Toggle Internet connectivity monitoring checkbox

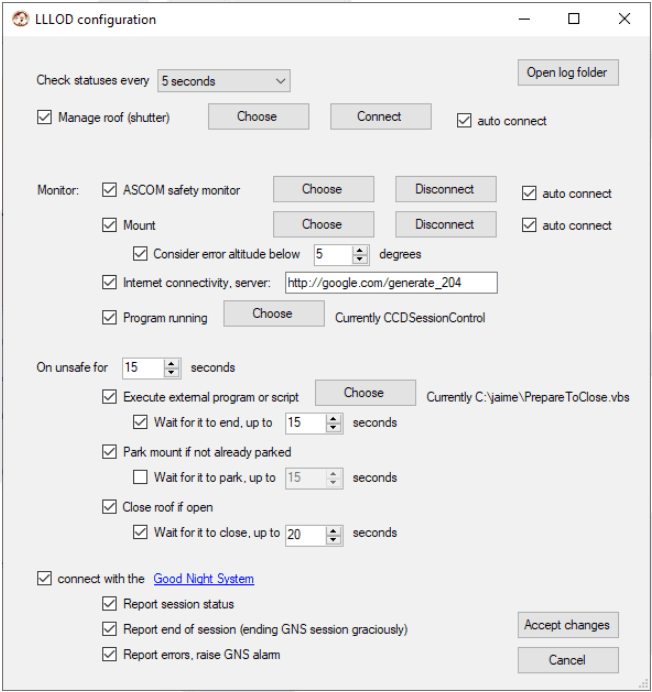click(x=109, y=282)
